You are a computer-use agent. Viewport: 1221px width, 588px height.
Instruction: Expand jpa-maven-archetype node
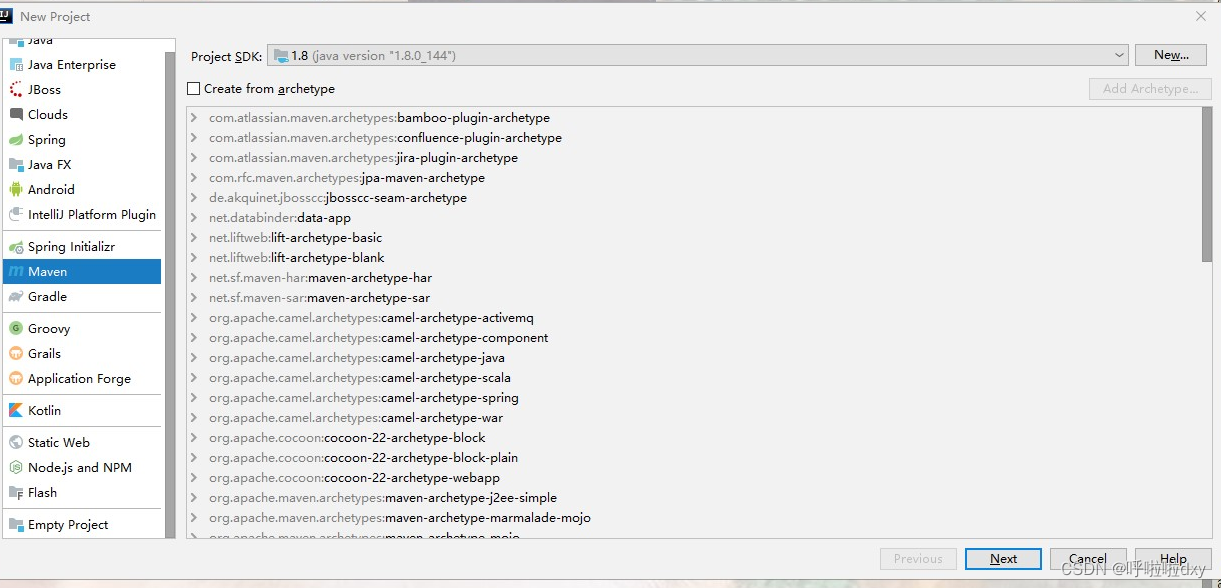(x=194, y=177)
